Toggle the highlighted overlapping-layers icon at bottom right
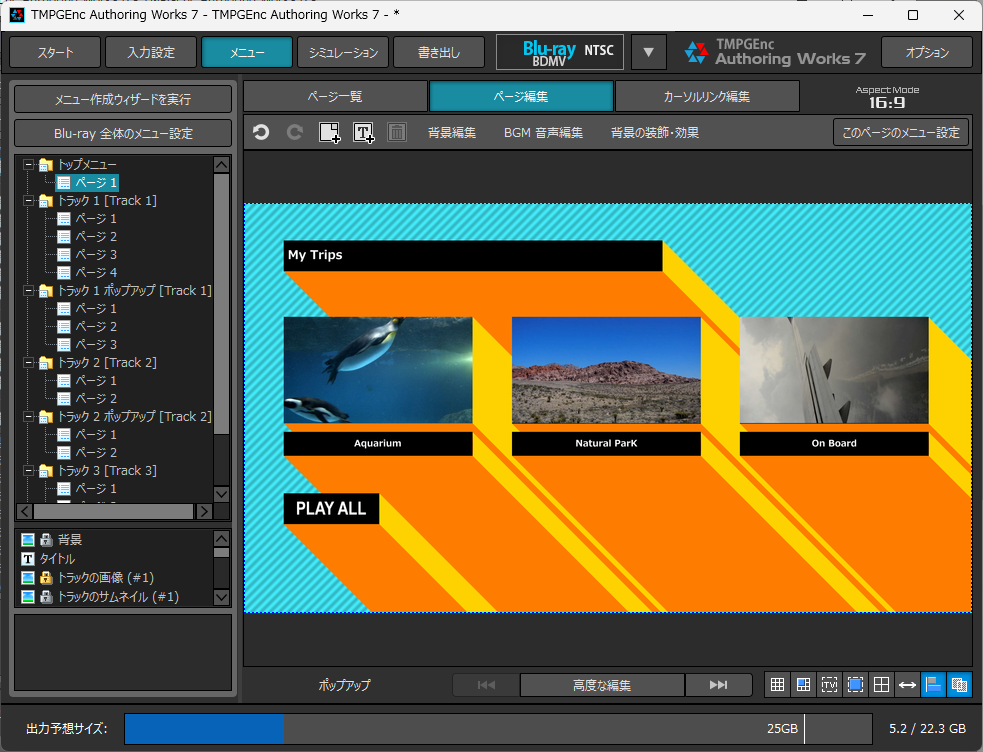The image size is (983, 752). 959,685
